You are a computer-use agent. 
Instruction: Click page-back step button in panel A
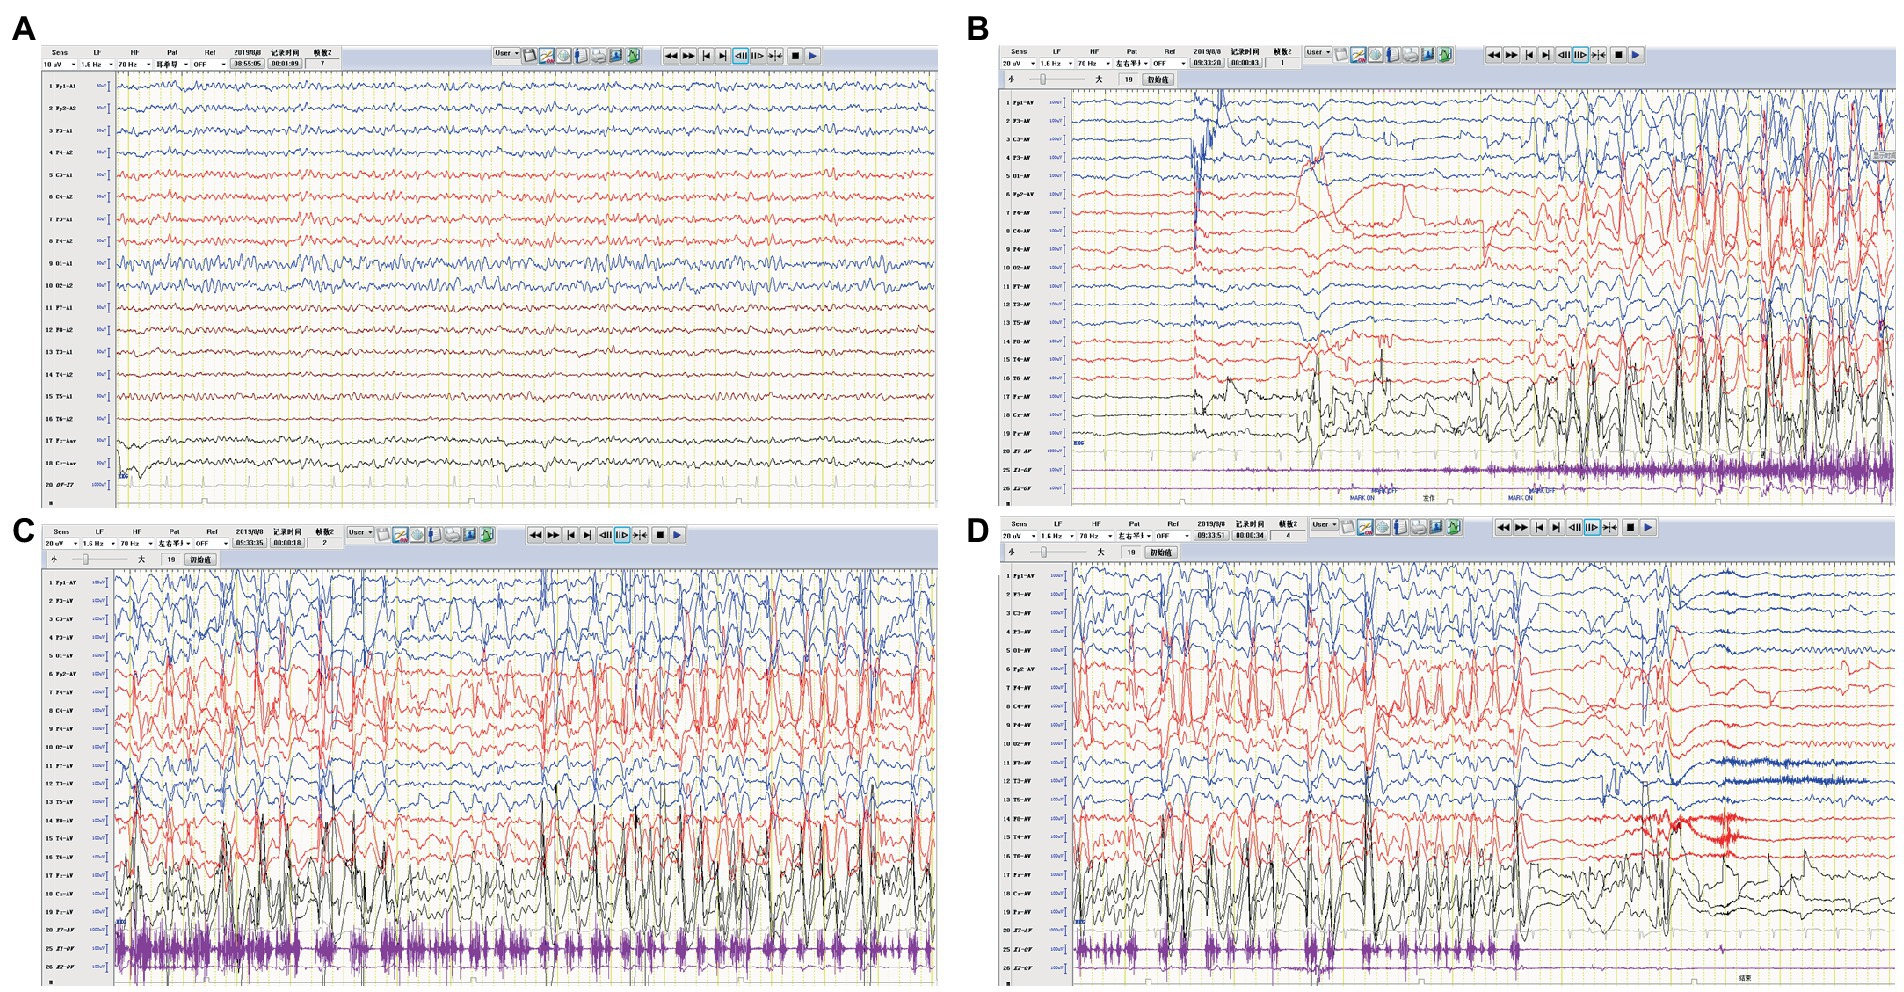741,56
